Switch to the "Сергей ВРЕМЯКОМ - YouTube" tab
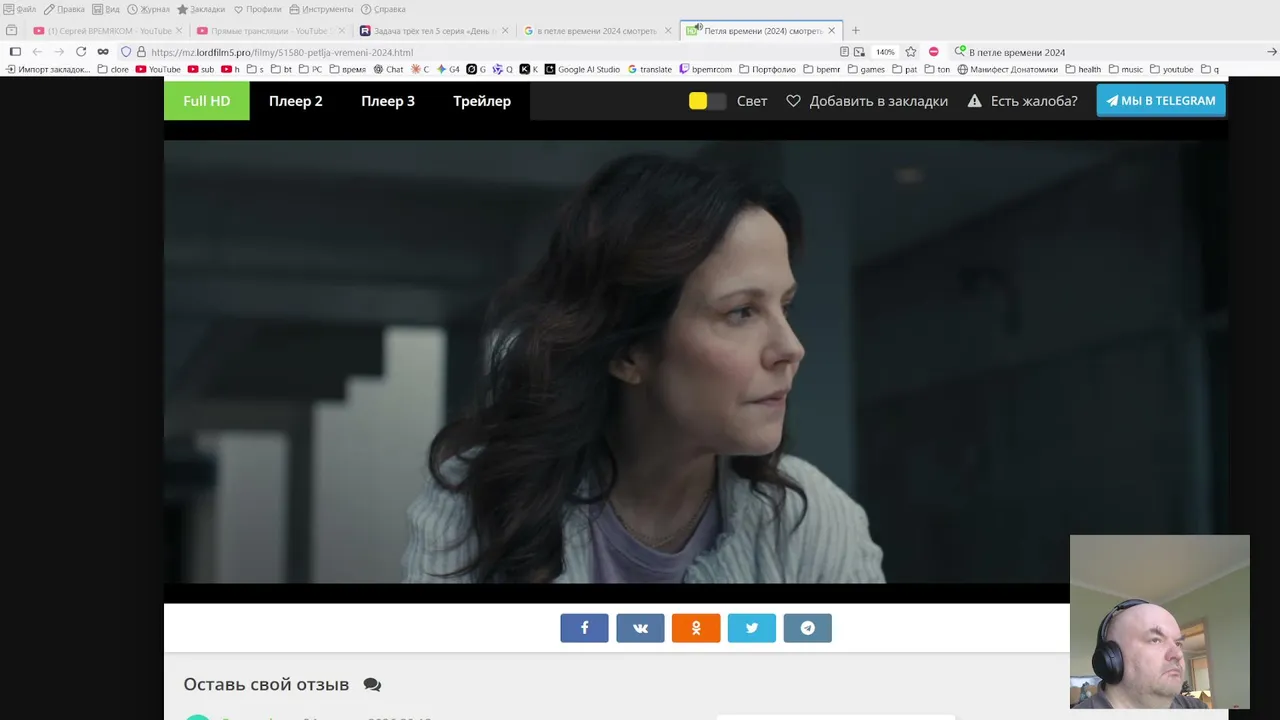Screen dimensions: 1280x720 coord(108,31)
